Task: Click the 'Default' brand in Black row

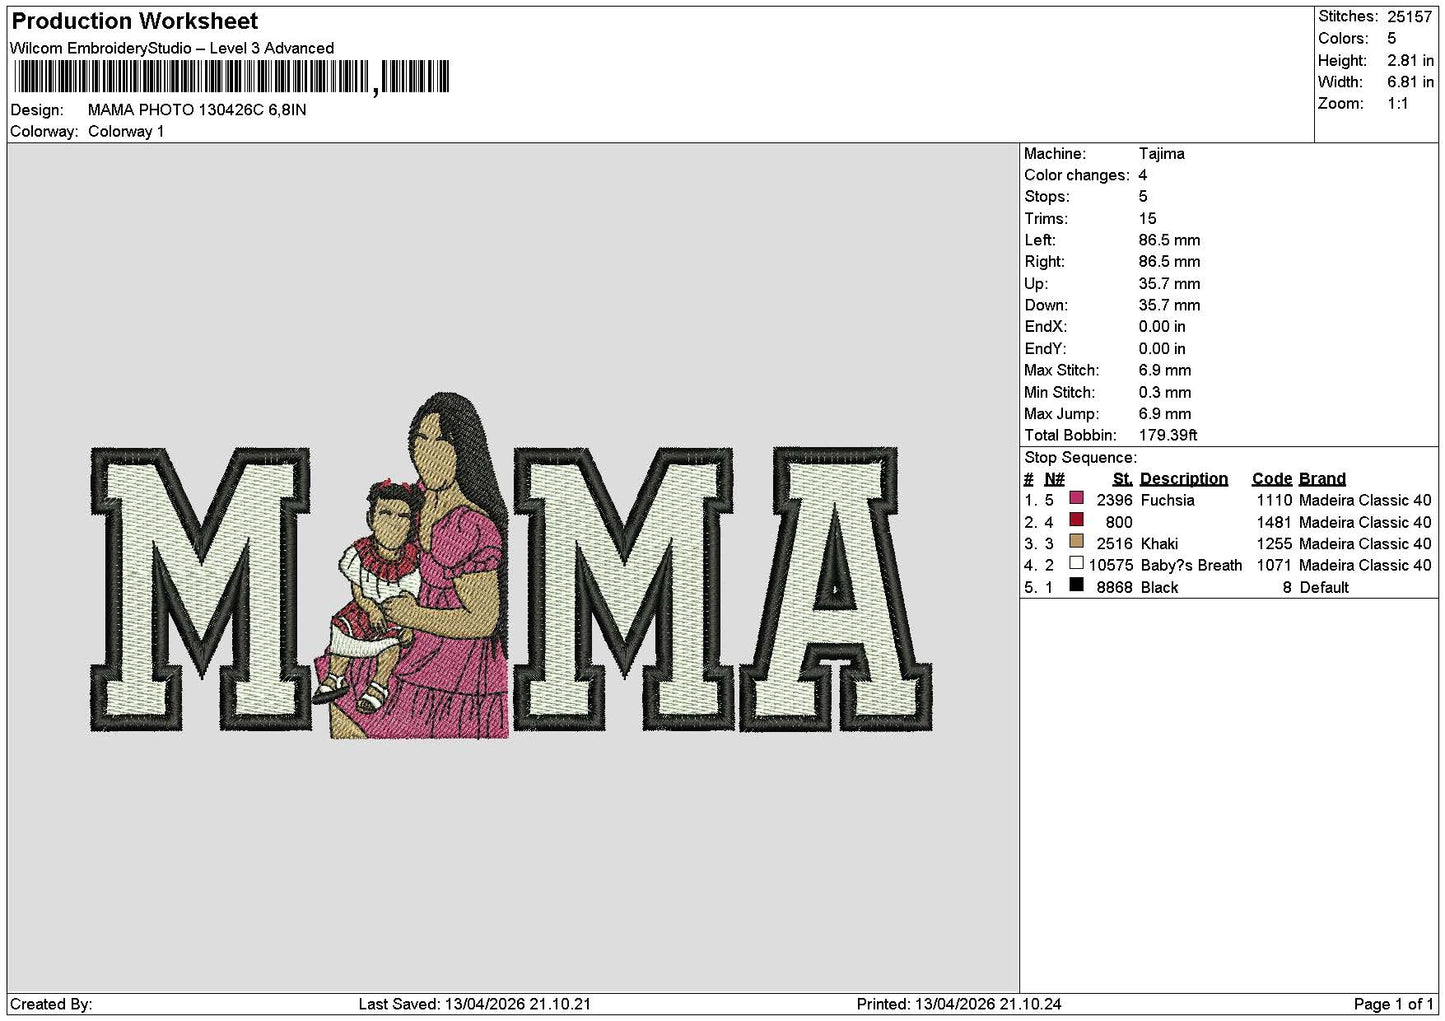Action: tap(1324, 588)
